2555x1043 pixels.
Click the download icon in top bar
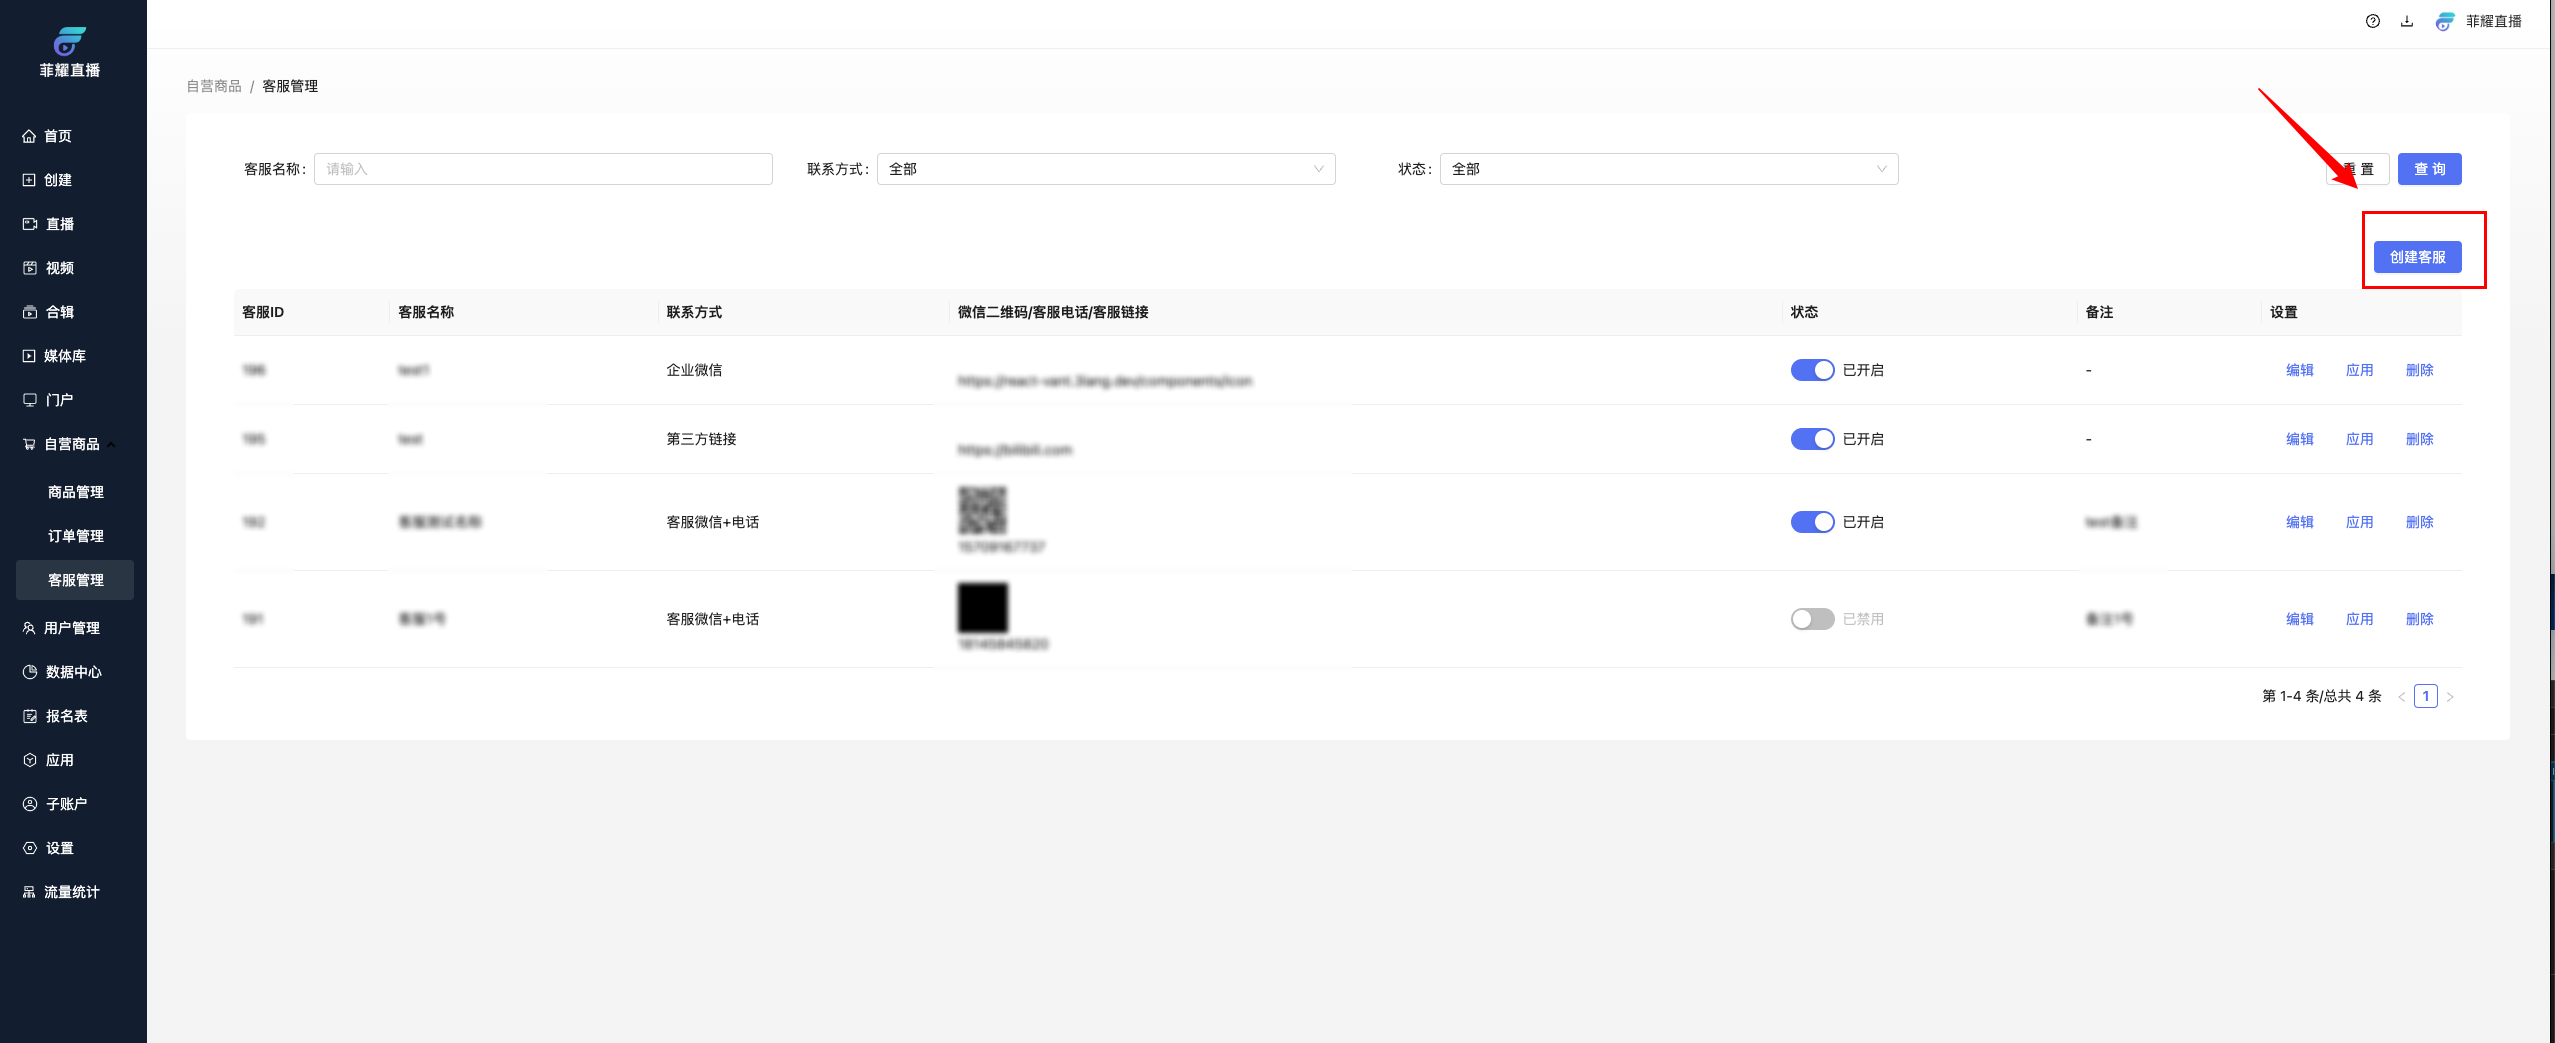2407,21
